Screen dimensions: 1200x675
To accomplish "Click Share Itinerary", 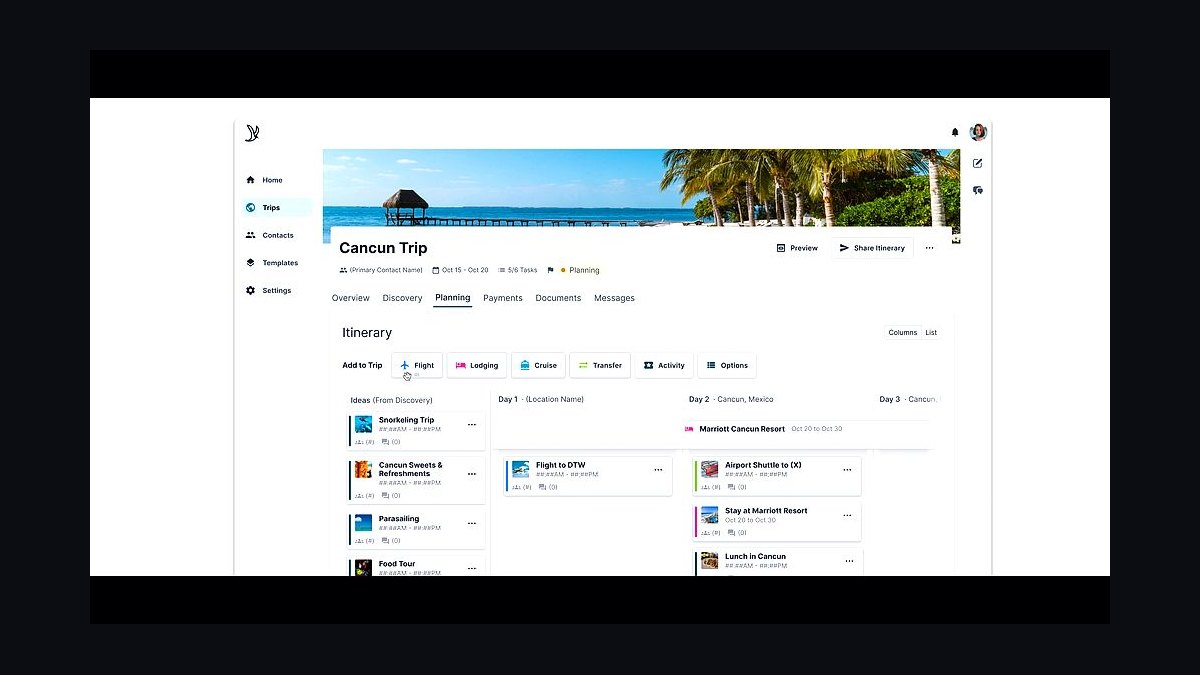I will pos(872,248).
